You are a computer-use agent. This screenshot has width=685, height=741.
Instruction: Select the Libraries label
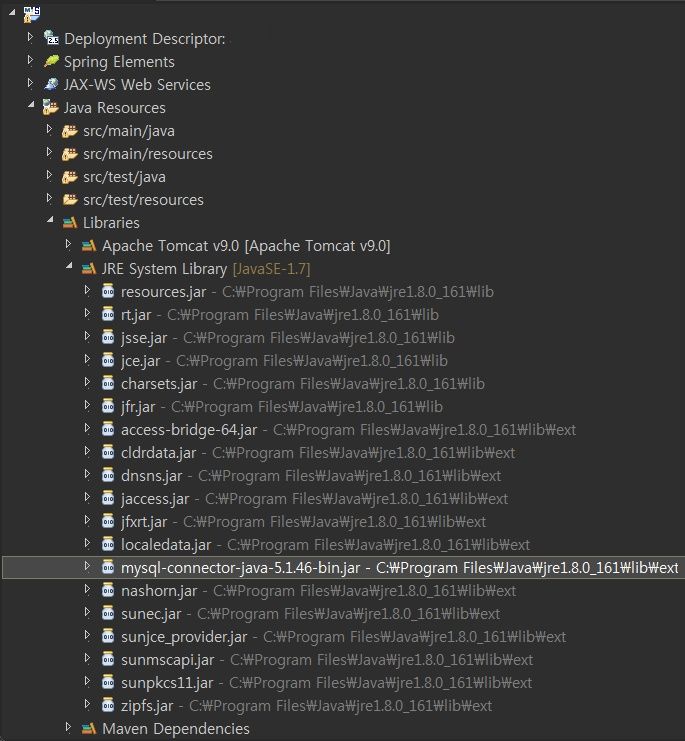coord(111,223)
